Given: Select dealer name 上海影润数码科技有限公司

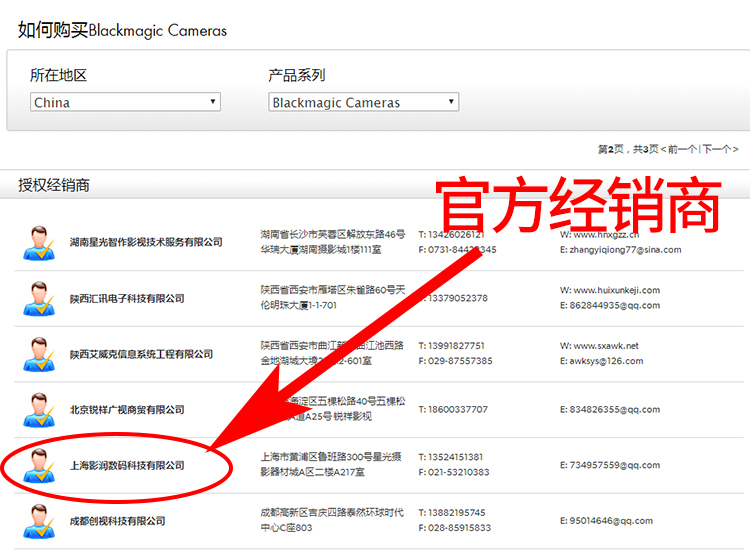Looking at the screenshot, I should [127, 465].
